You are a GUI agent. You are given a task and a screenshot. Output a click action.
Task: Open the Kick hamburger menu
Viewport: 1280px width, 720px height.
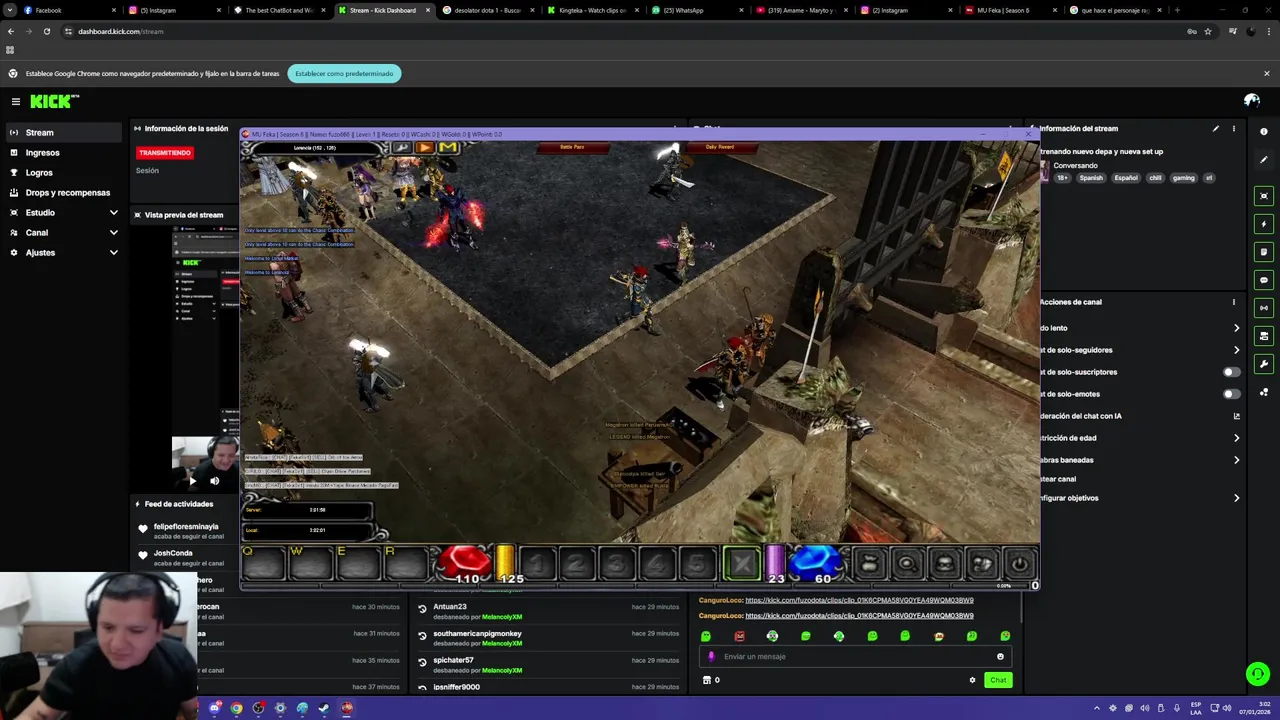click(x=16, y=101)
